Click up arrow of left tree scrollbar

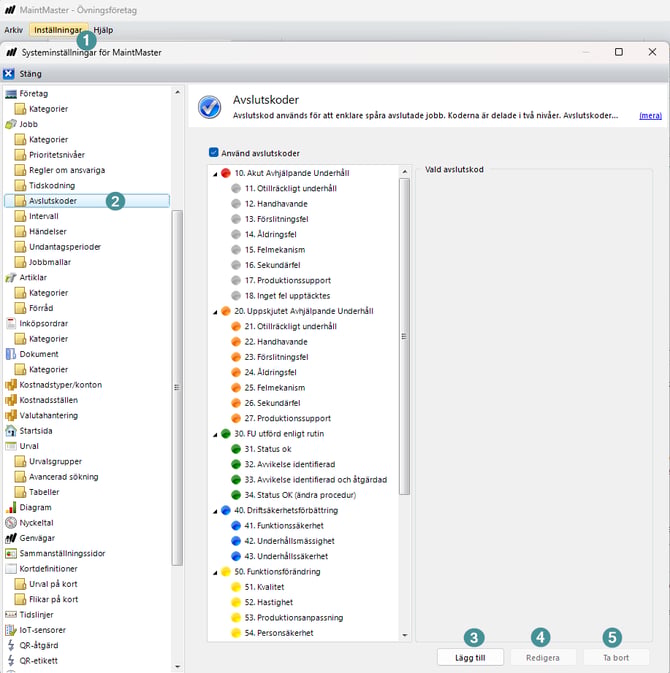[177, 92]
